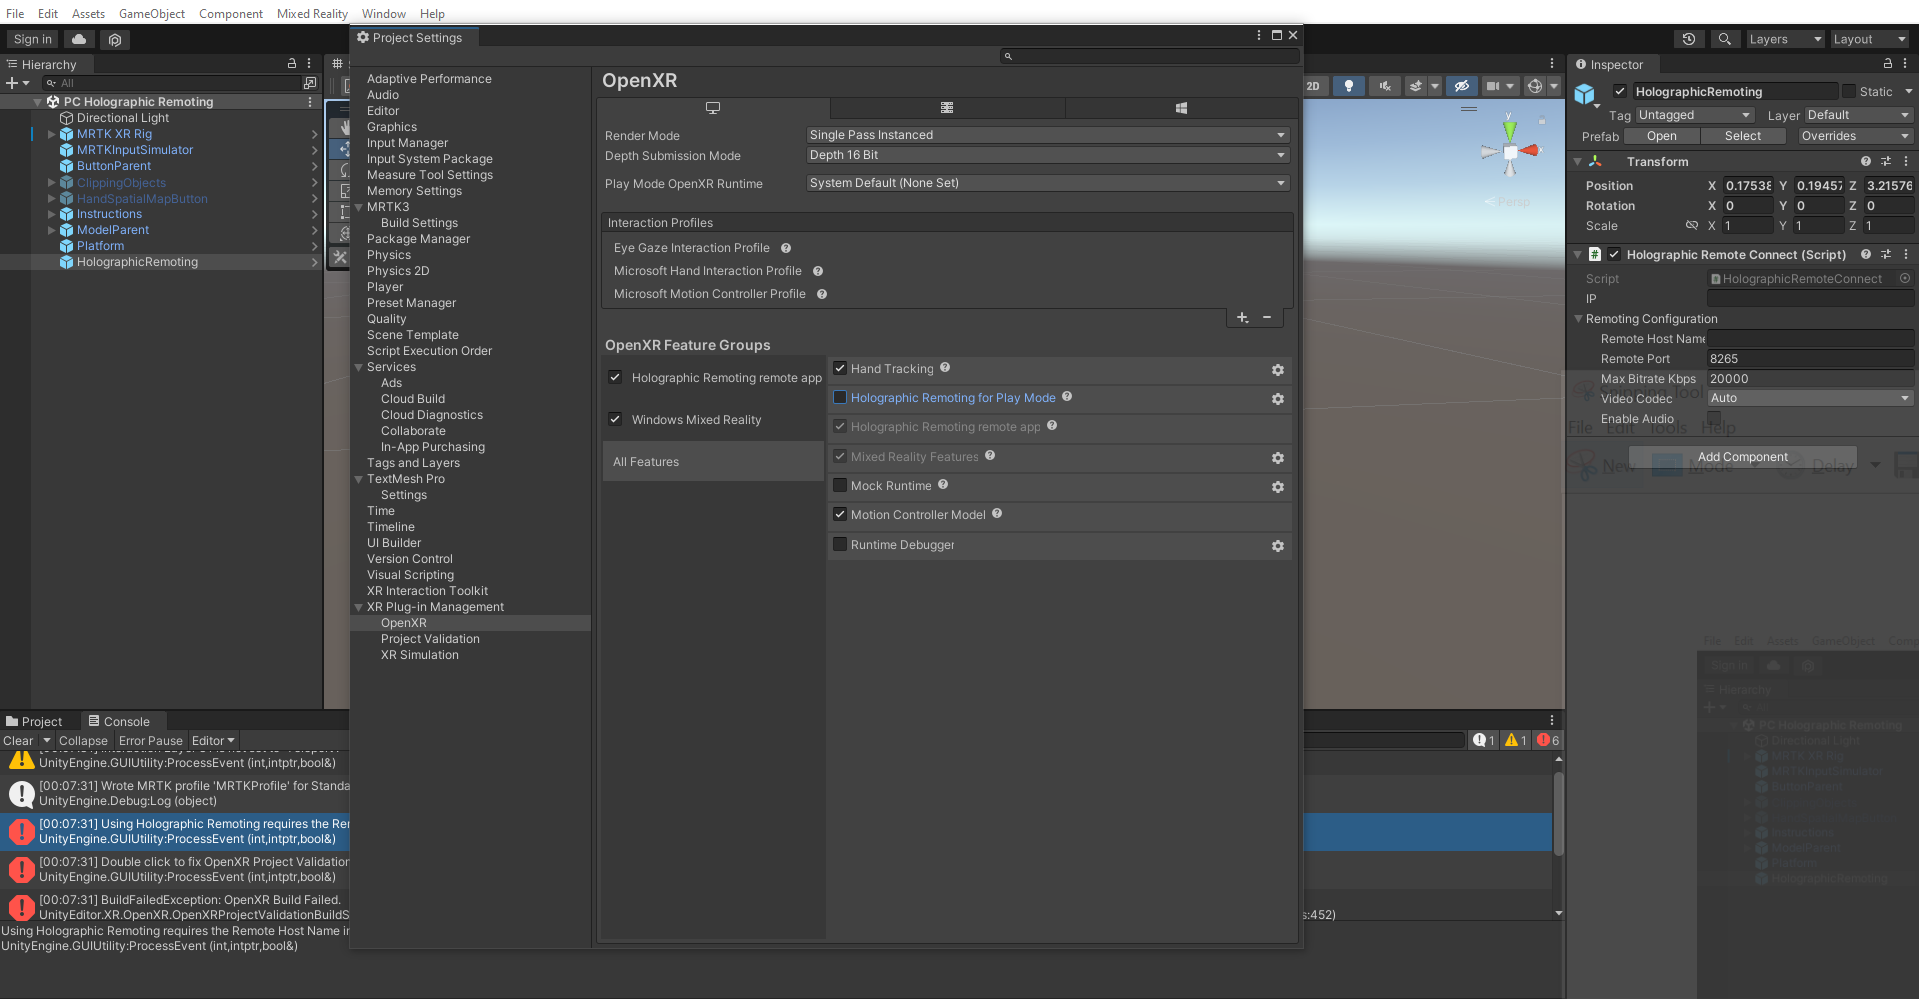Image resolution: width=1919 pixels, height=999 pixels.
Task: Collapse the Remoting Configuration foldout
Action: tap(1578, 319)
